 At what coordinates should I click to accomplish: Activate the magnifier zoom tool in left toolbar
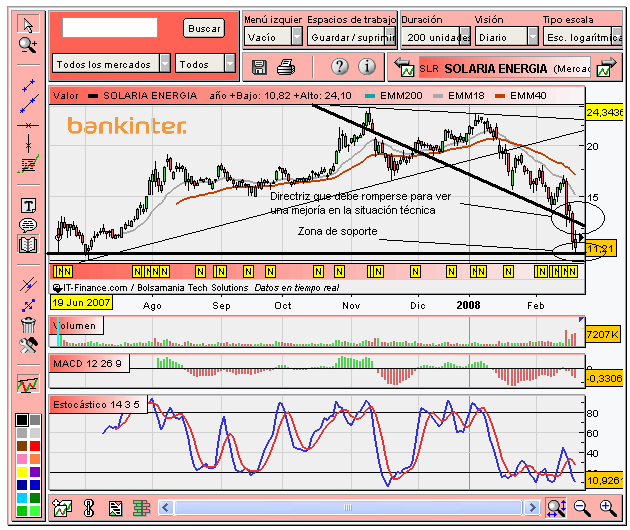(28, 45)
